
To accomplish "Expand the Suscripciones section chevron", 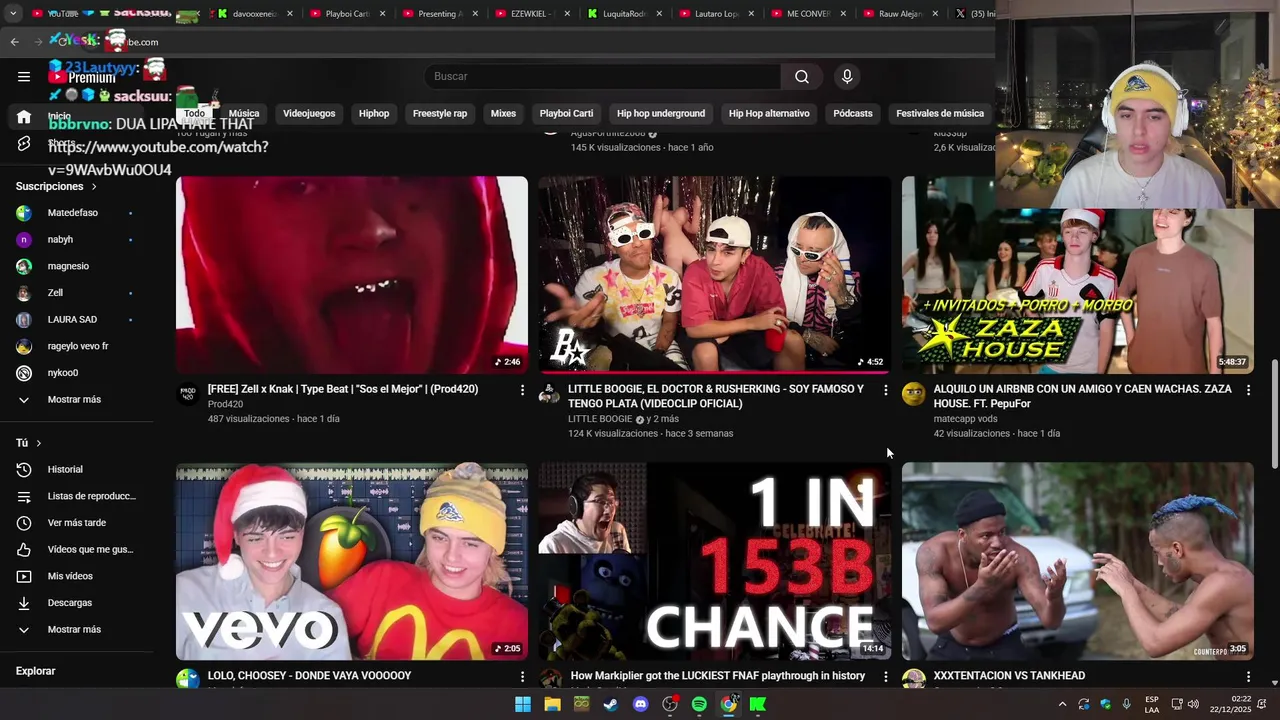I will tap(94, 187).
